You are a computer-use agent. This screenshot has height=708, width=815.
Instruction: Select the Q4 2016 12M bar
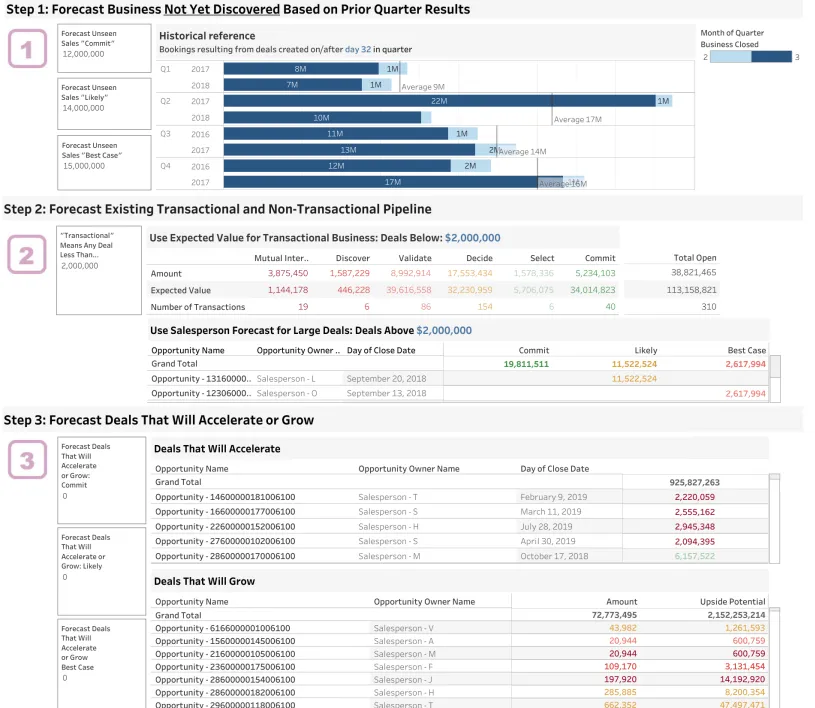coord(337,166)
